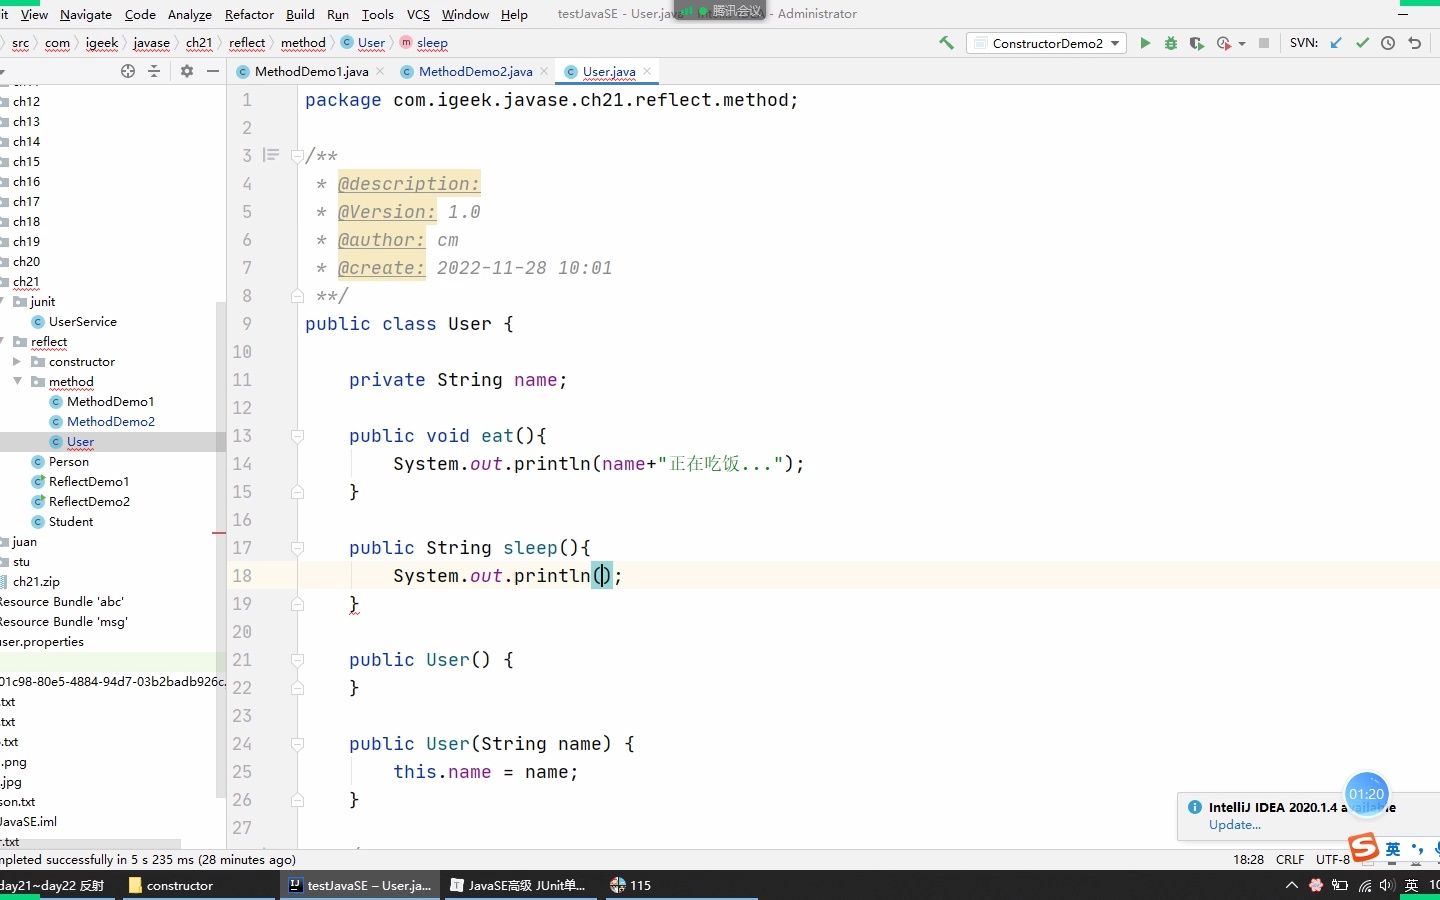Click the grey Stop square icon
Image resolution: width=1440 pixels, height=900 pixels.
1264,43
